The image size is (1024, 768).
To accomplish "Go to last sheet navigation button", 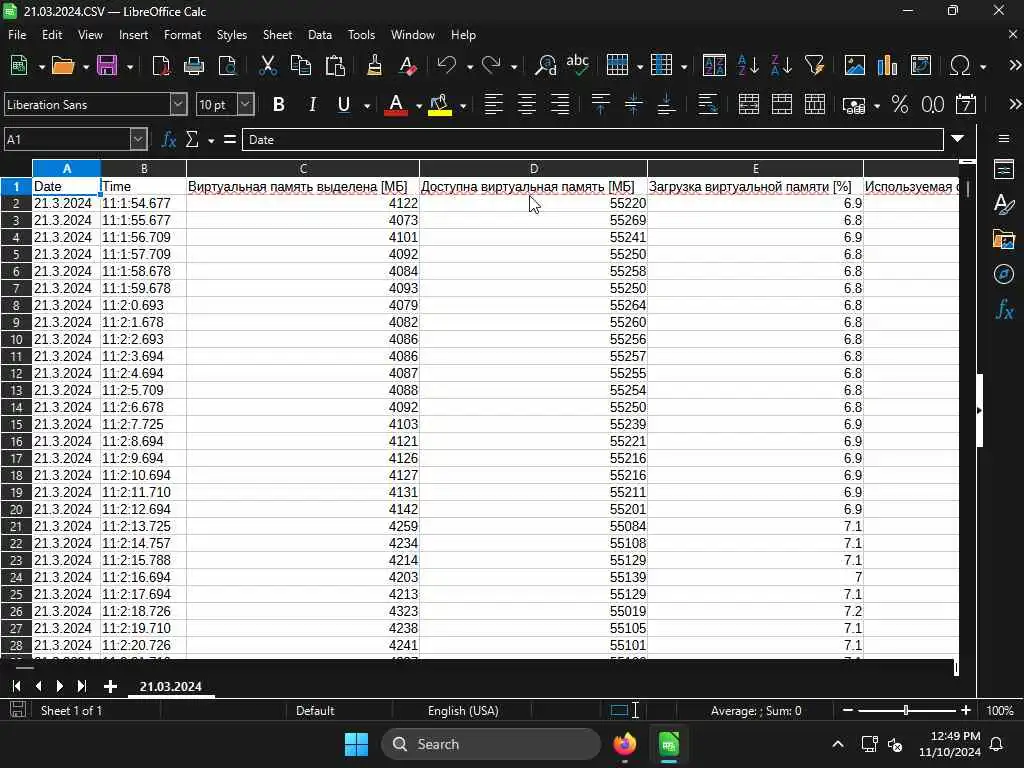I will point(82,686).
